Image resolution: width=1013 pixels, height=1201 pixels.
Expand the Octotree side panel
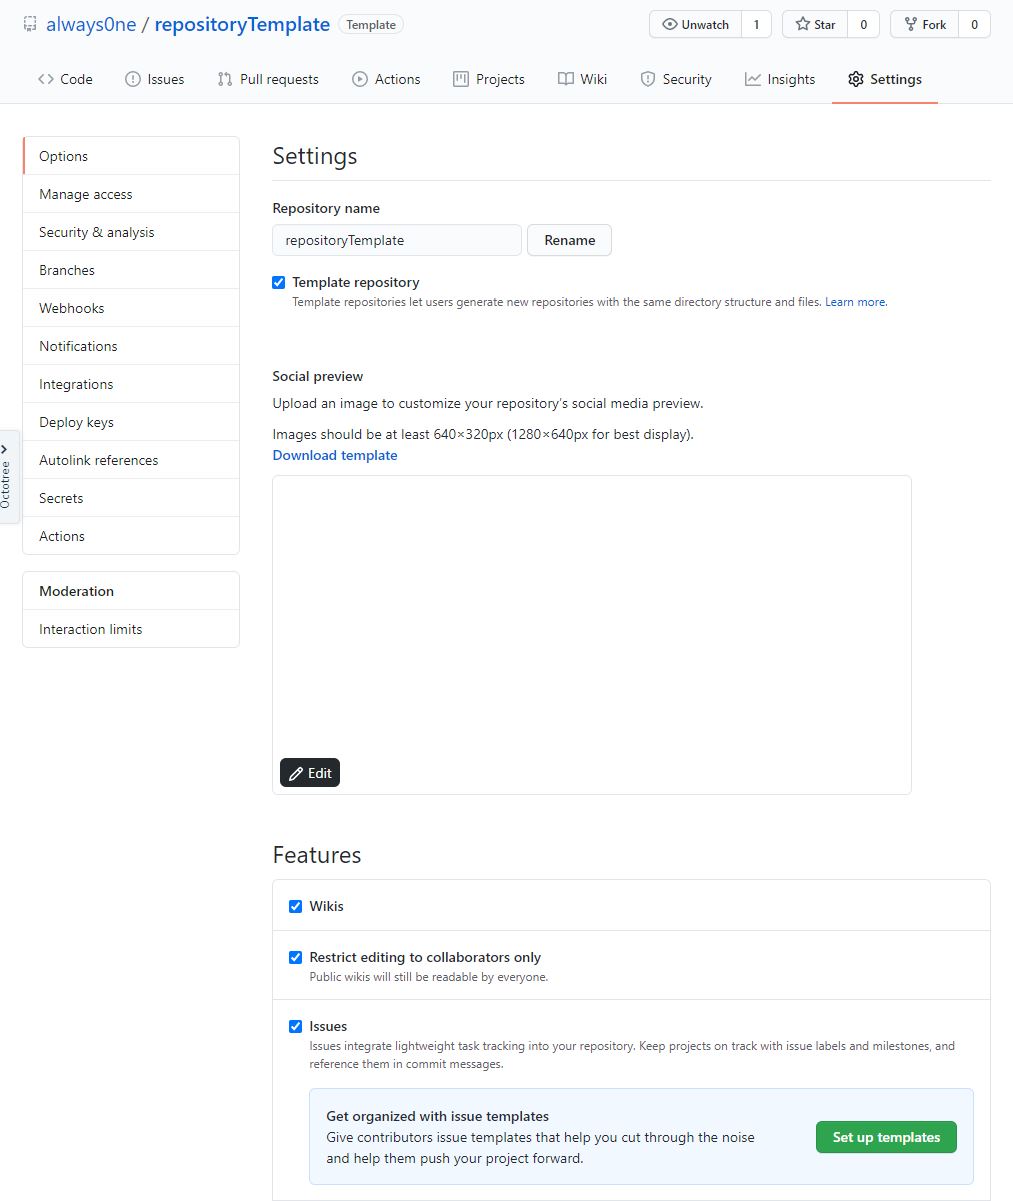[9, 477]
